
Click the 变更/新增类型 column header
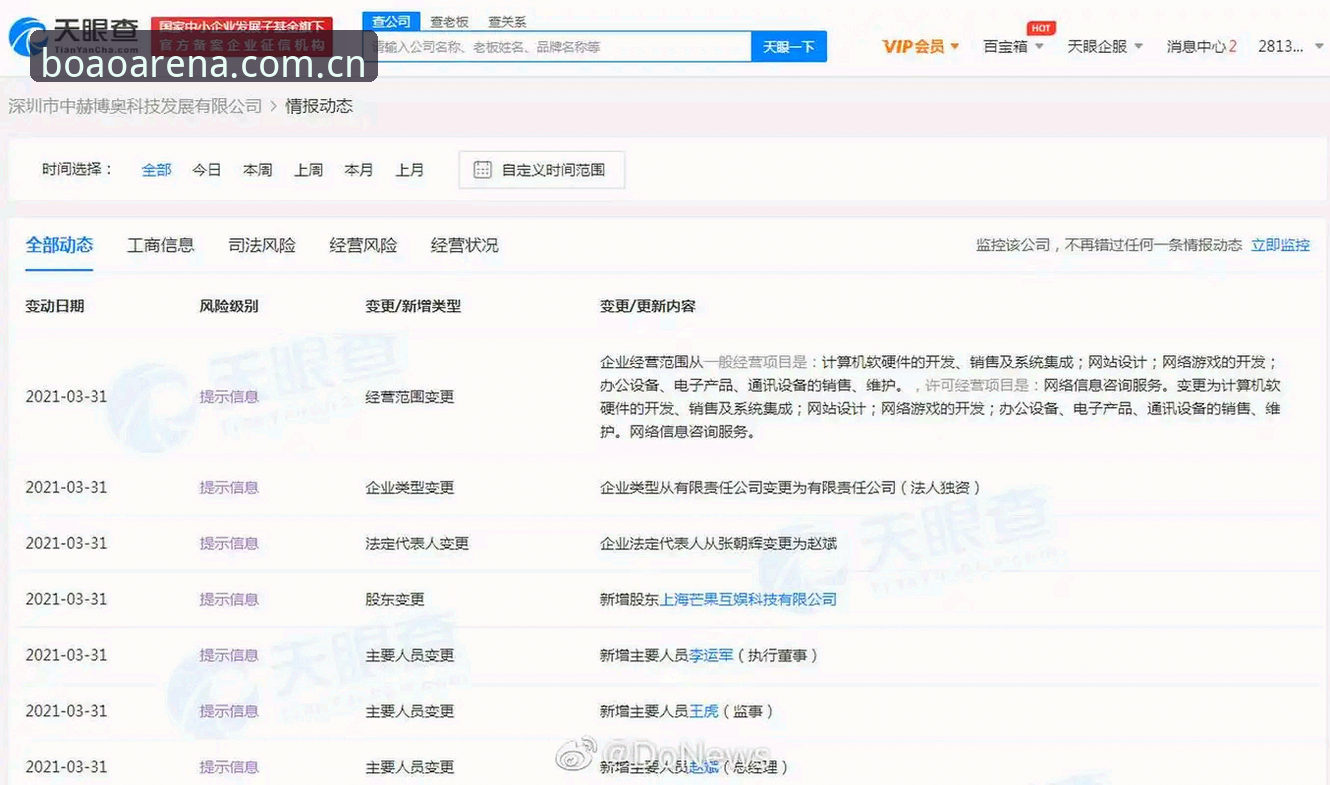[414, 306]
